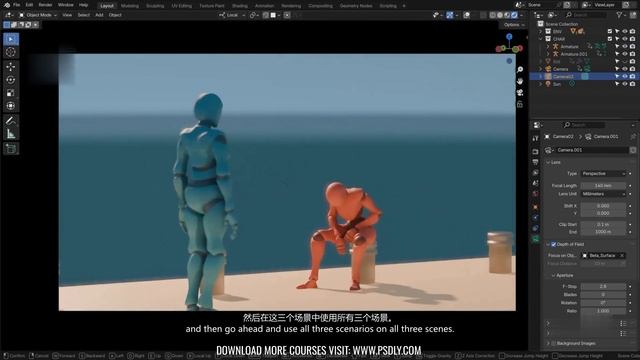
Task: Hide Sun in viewport via eye icon
Action: pyautogui.click(x=624, y=84)
